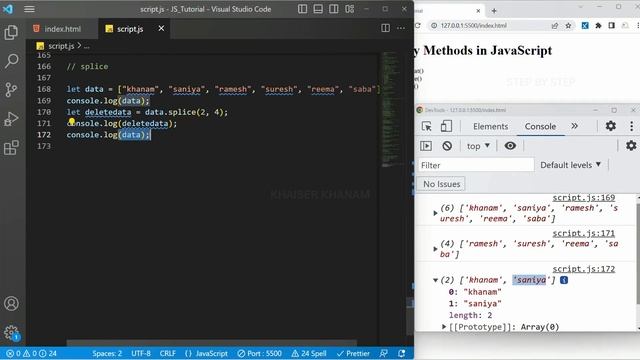Screen dimensions: 640x360
Task: Open the script.js:171 source link
Action: (x=584, y=233)
